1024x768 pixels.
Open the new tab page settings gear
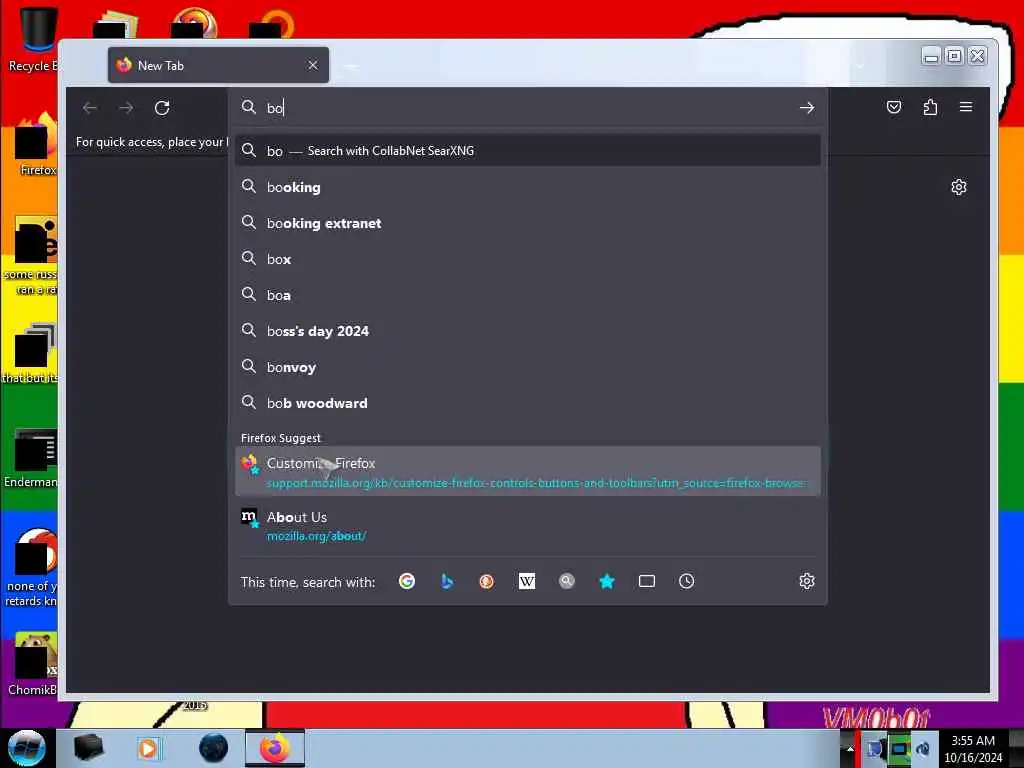pos(958,187)
